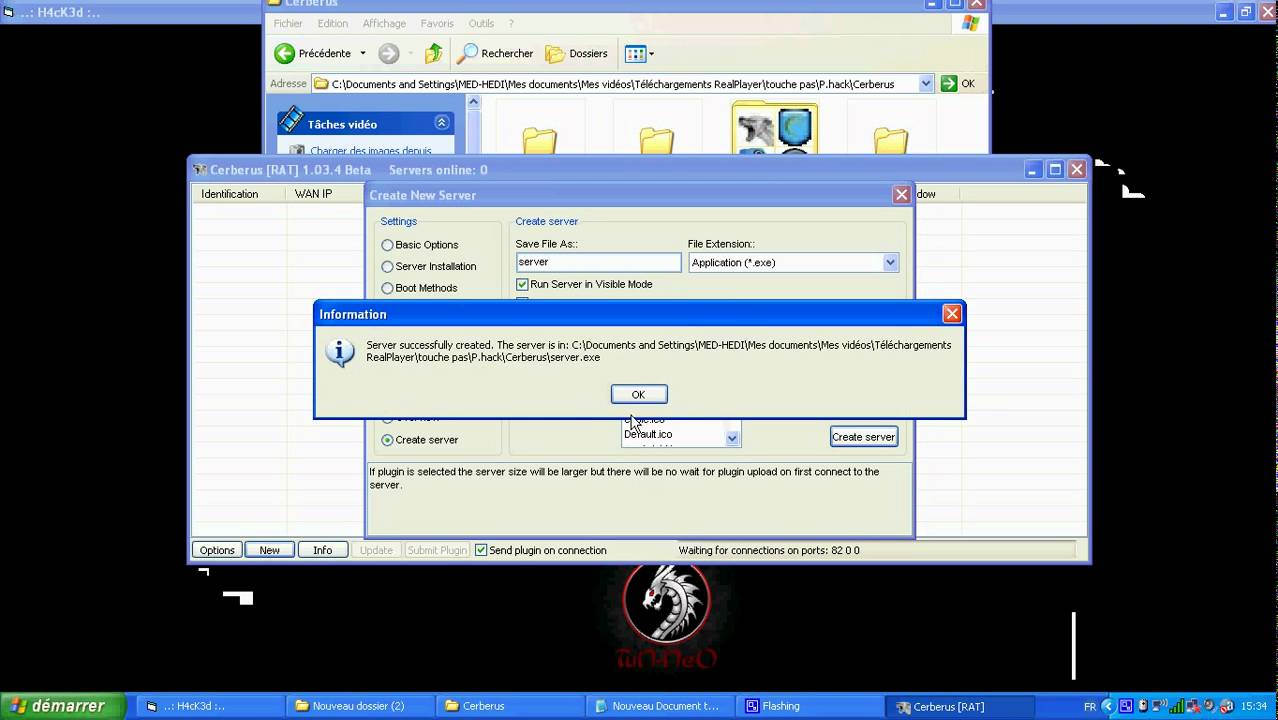Image resolution: width=1278 pixels, height=720 pixels.
Task: Select Default.ico in the icon list
Action: pos(648,434)
